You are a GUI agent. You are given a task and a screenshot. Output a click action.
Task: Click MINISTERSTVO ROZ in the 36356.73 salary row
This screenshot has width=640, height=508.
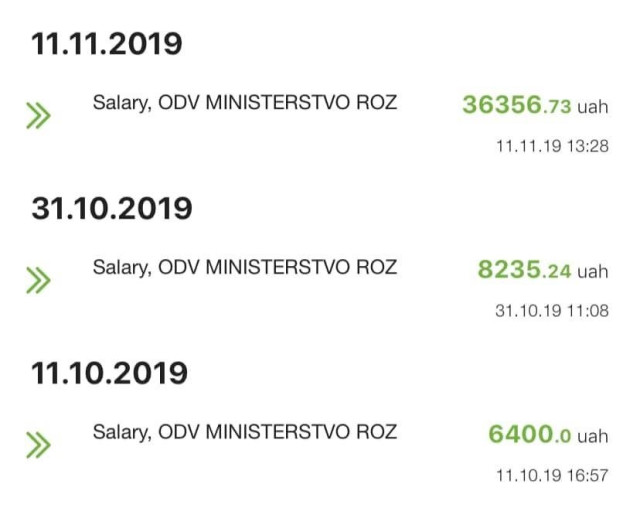coord(300,103)
